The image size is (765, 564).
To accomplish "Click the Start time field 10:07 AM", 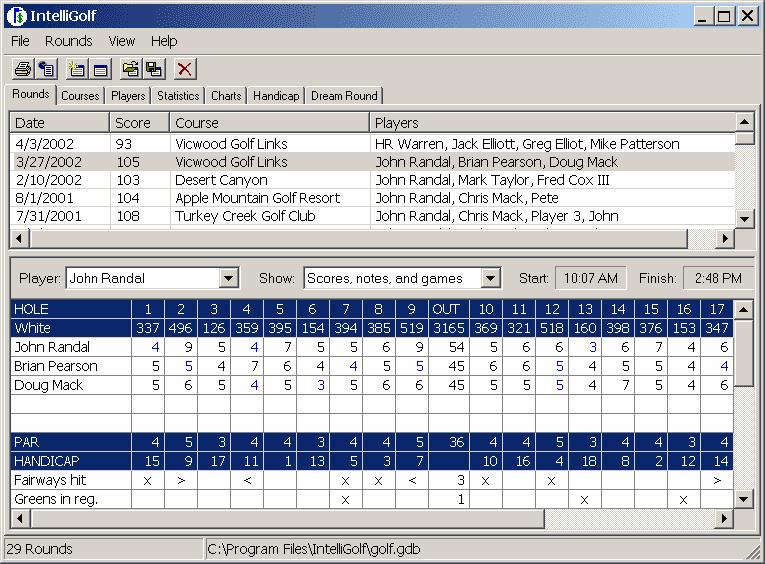I will click(591, 278).
